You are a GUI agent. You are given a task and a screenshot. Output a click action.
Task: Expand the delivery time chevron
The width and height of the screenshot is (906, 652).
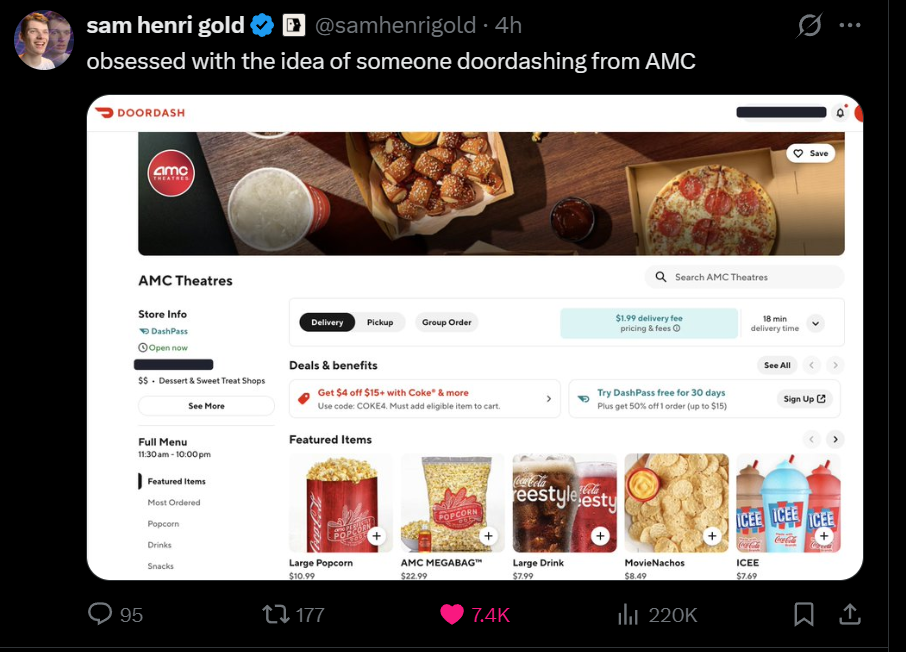(x=815, y=323)
